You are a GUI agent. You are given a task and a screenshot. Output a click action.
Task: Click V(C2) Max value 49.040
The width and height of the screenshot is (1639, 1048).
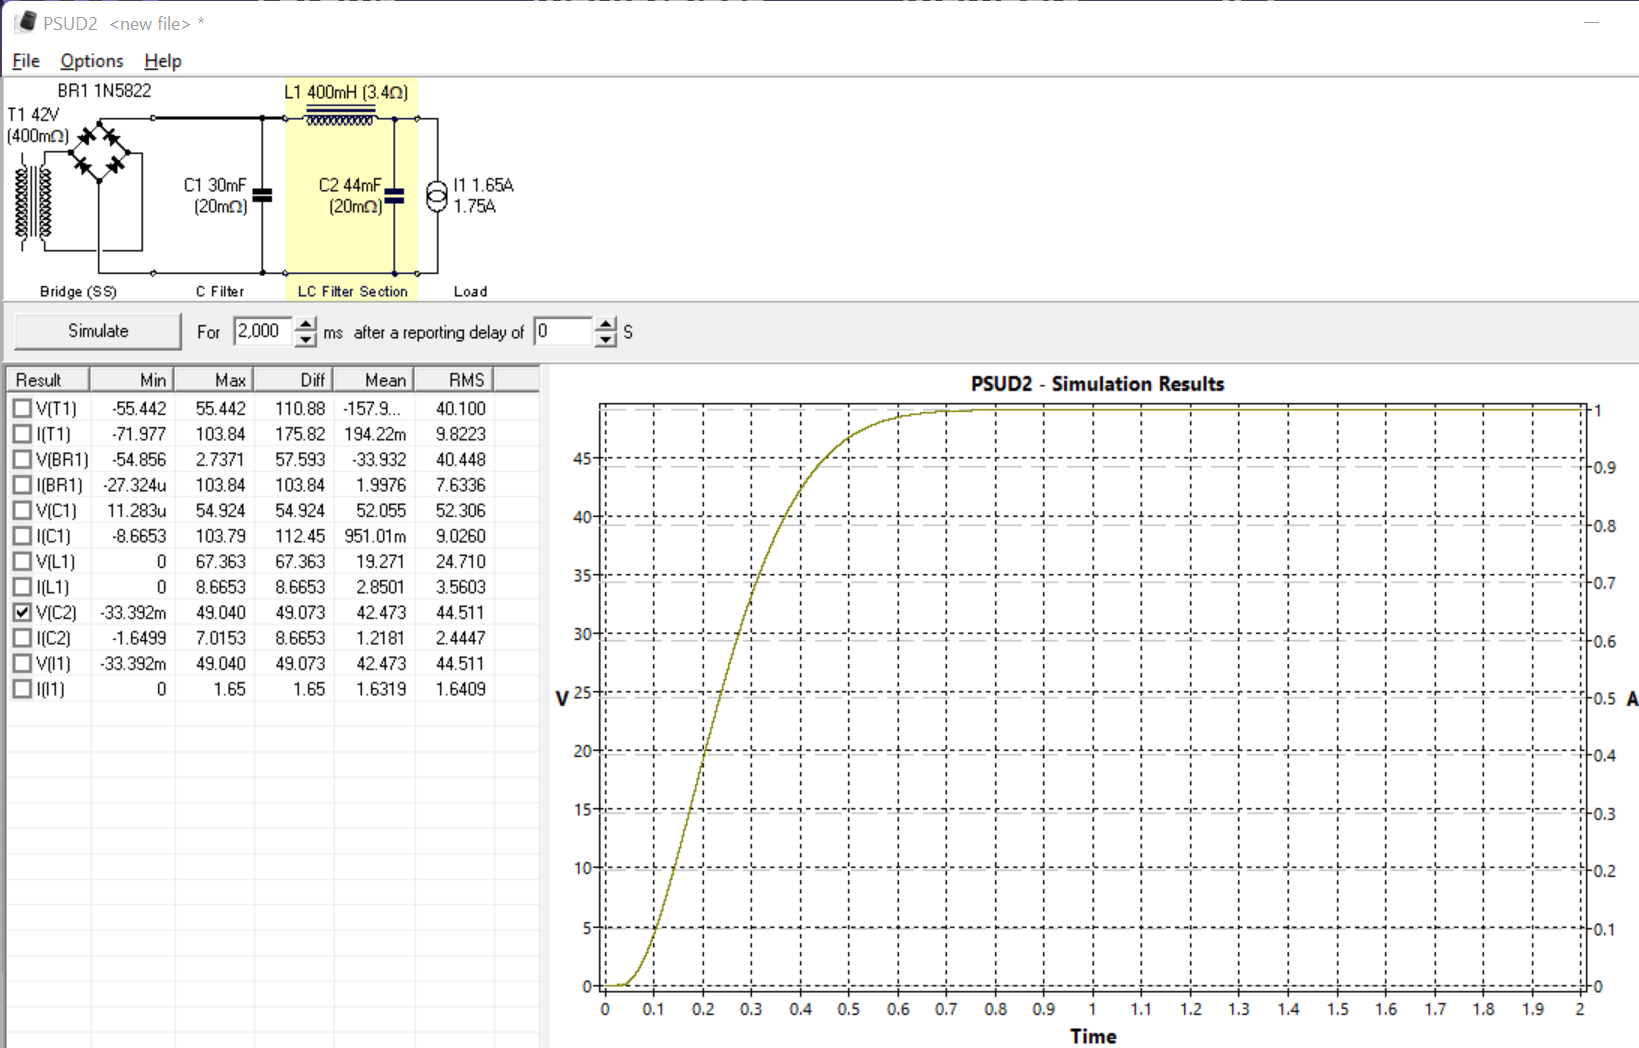click(221, 612)
